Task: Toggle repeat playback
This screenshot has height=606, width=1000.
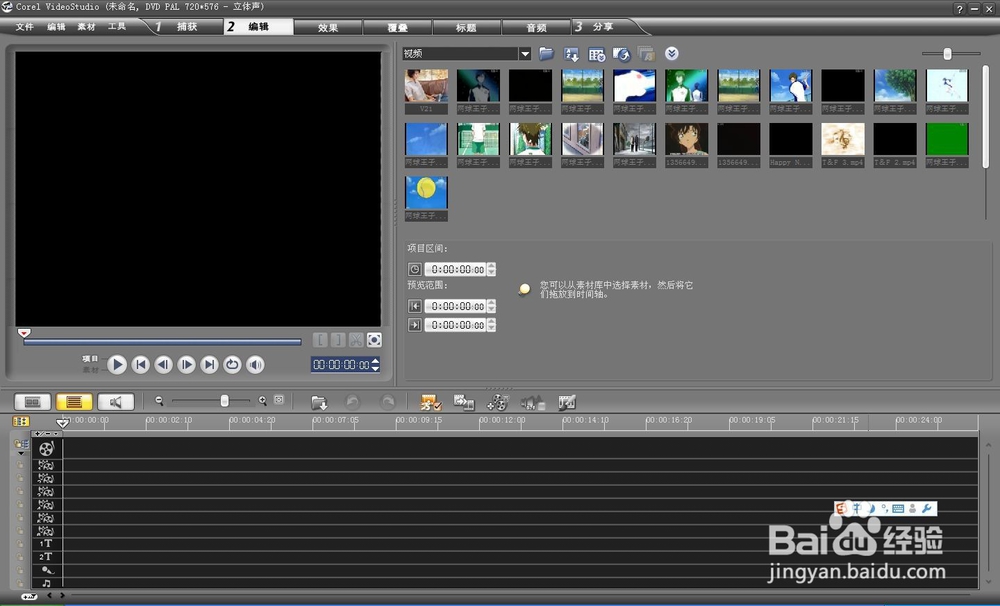Action: [x=232, y=365]
